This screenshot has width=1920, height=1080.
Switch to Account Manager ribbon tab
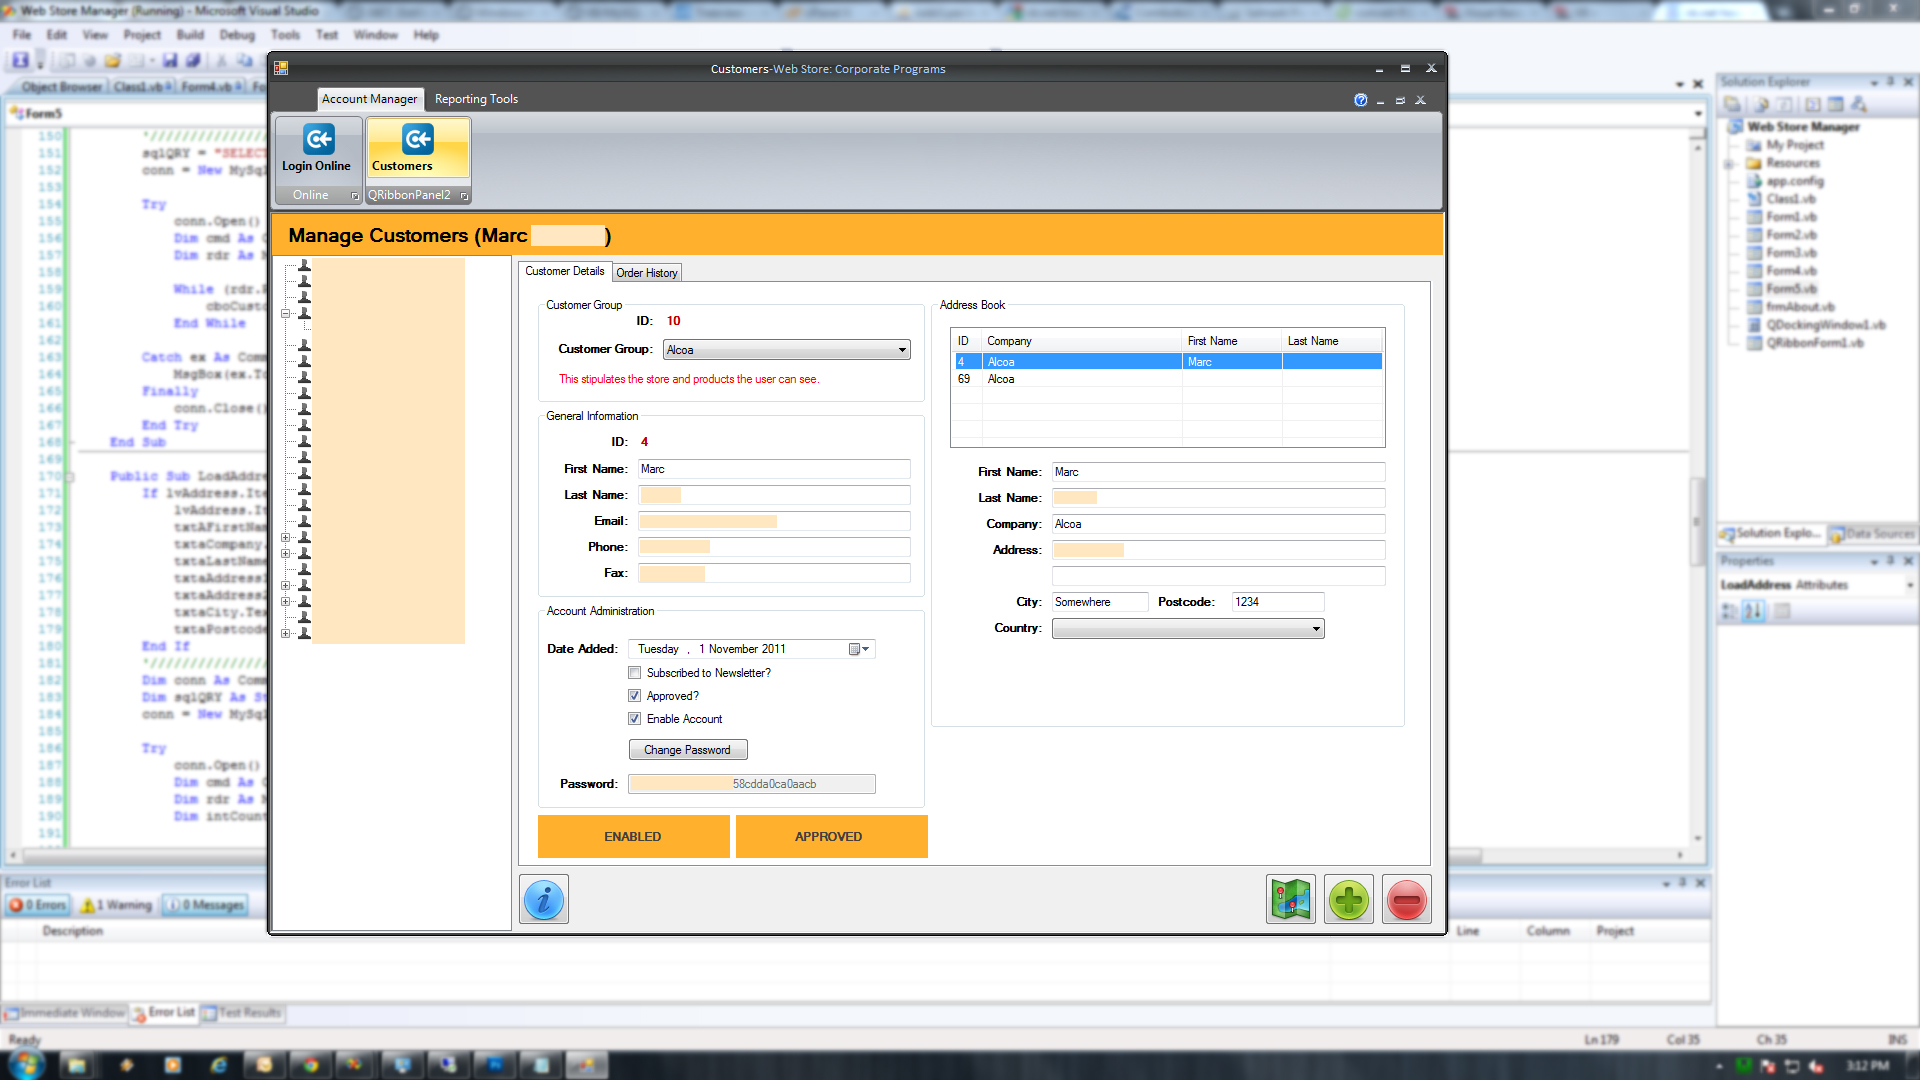tap(370, 99)
